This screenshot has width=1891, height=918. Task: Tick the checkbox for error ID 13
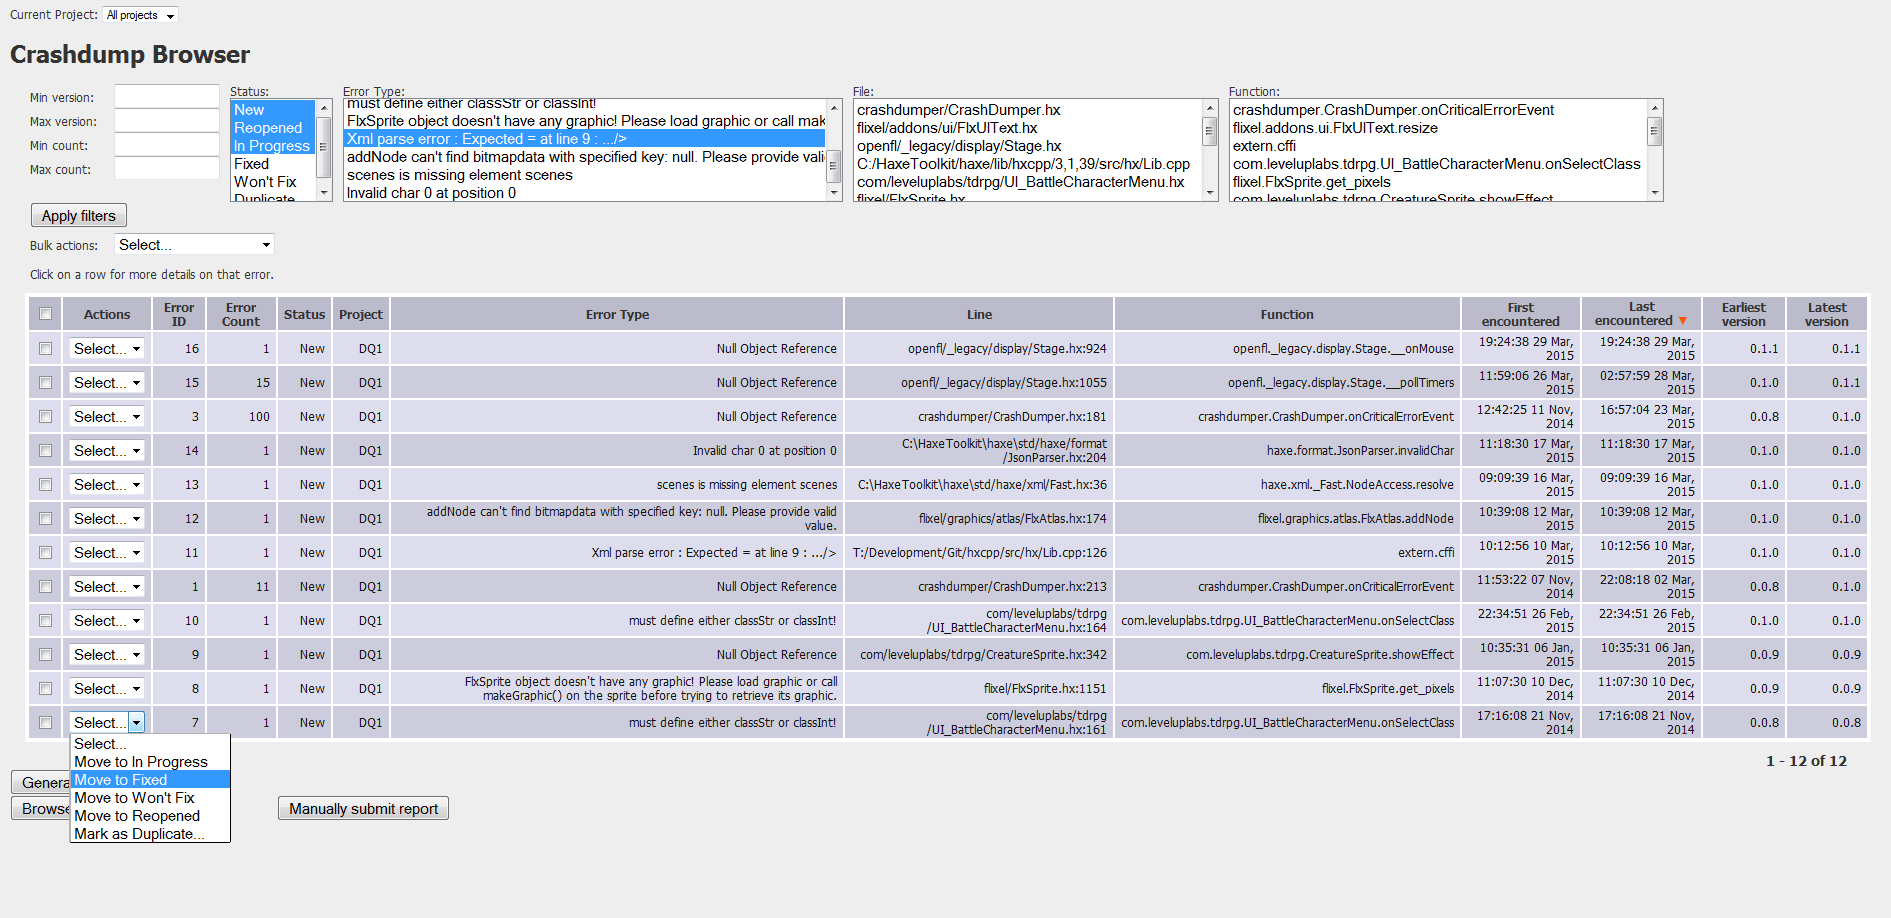point(45,485)
